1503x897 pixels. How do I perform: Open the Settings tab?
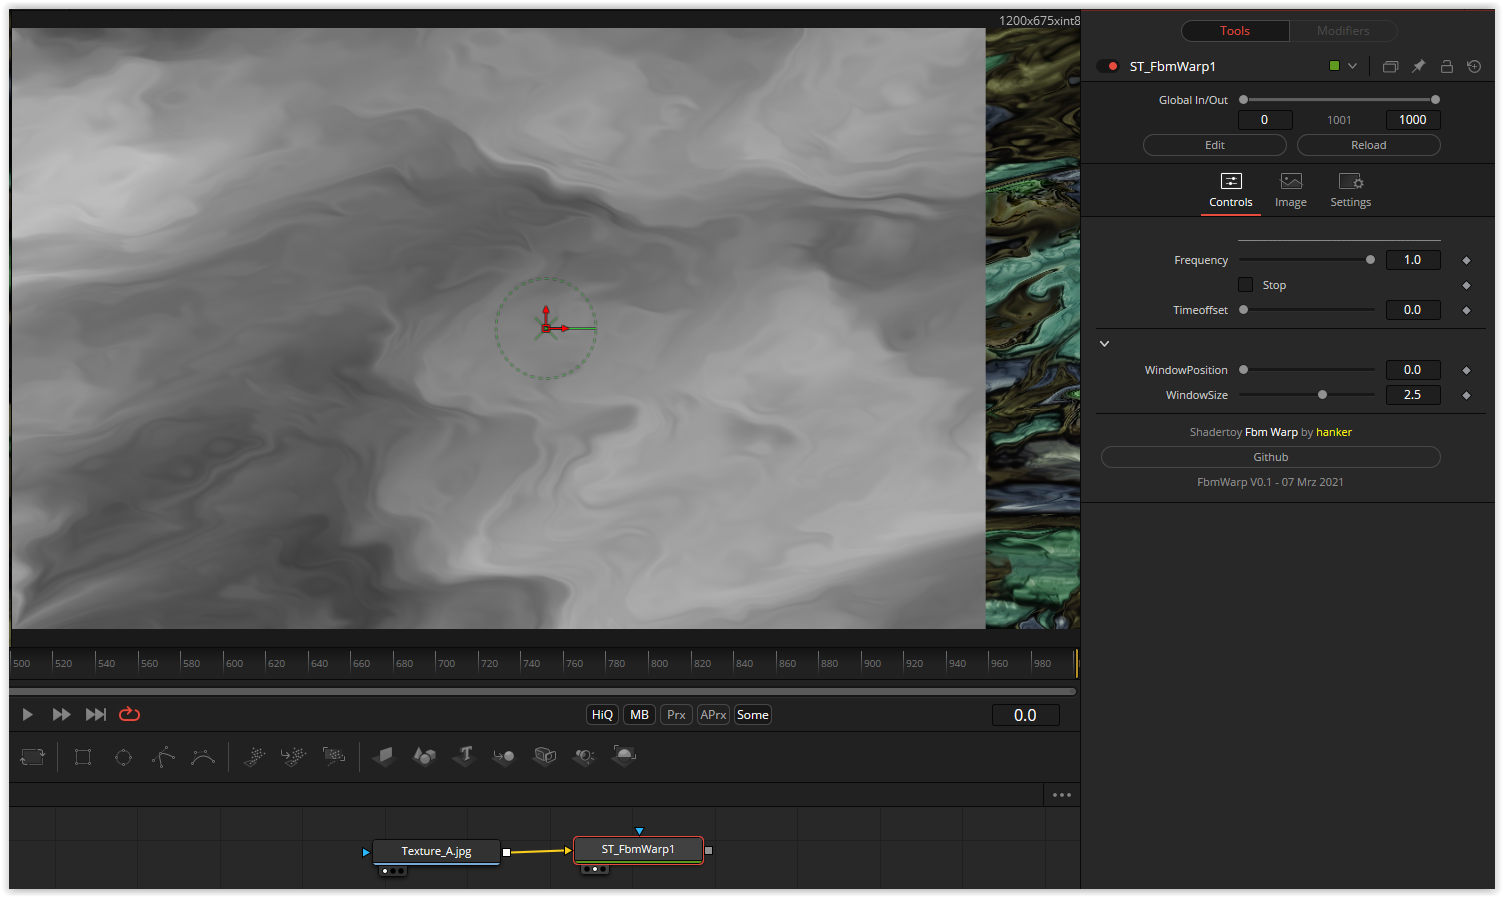(x=1351, y=191)
